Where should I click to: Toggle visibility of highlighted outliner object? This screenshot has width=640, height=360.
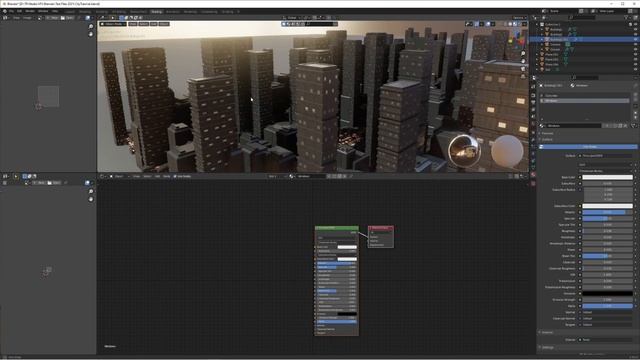pos(635,39)
